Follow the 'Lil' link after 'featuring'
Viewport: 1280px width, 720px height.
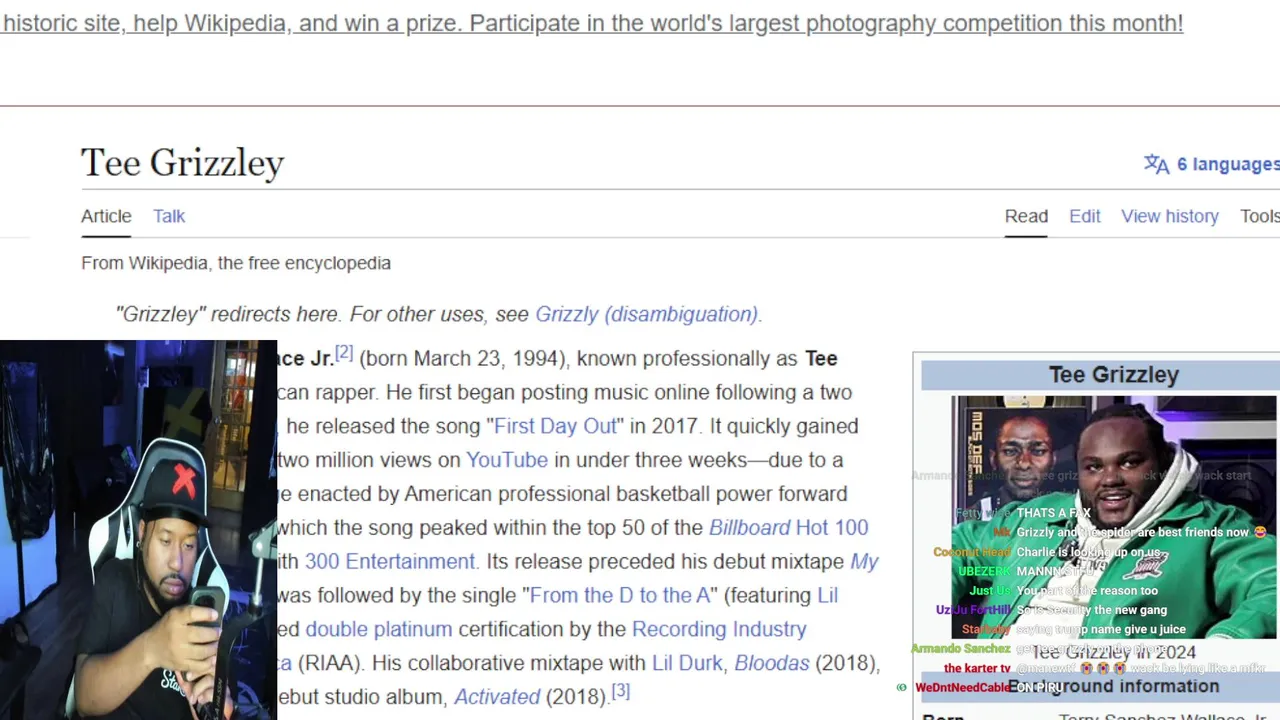tap(828, 596)
